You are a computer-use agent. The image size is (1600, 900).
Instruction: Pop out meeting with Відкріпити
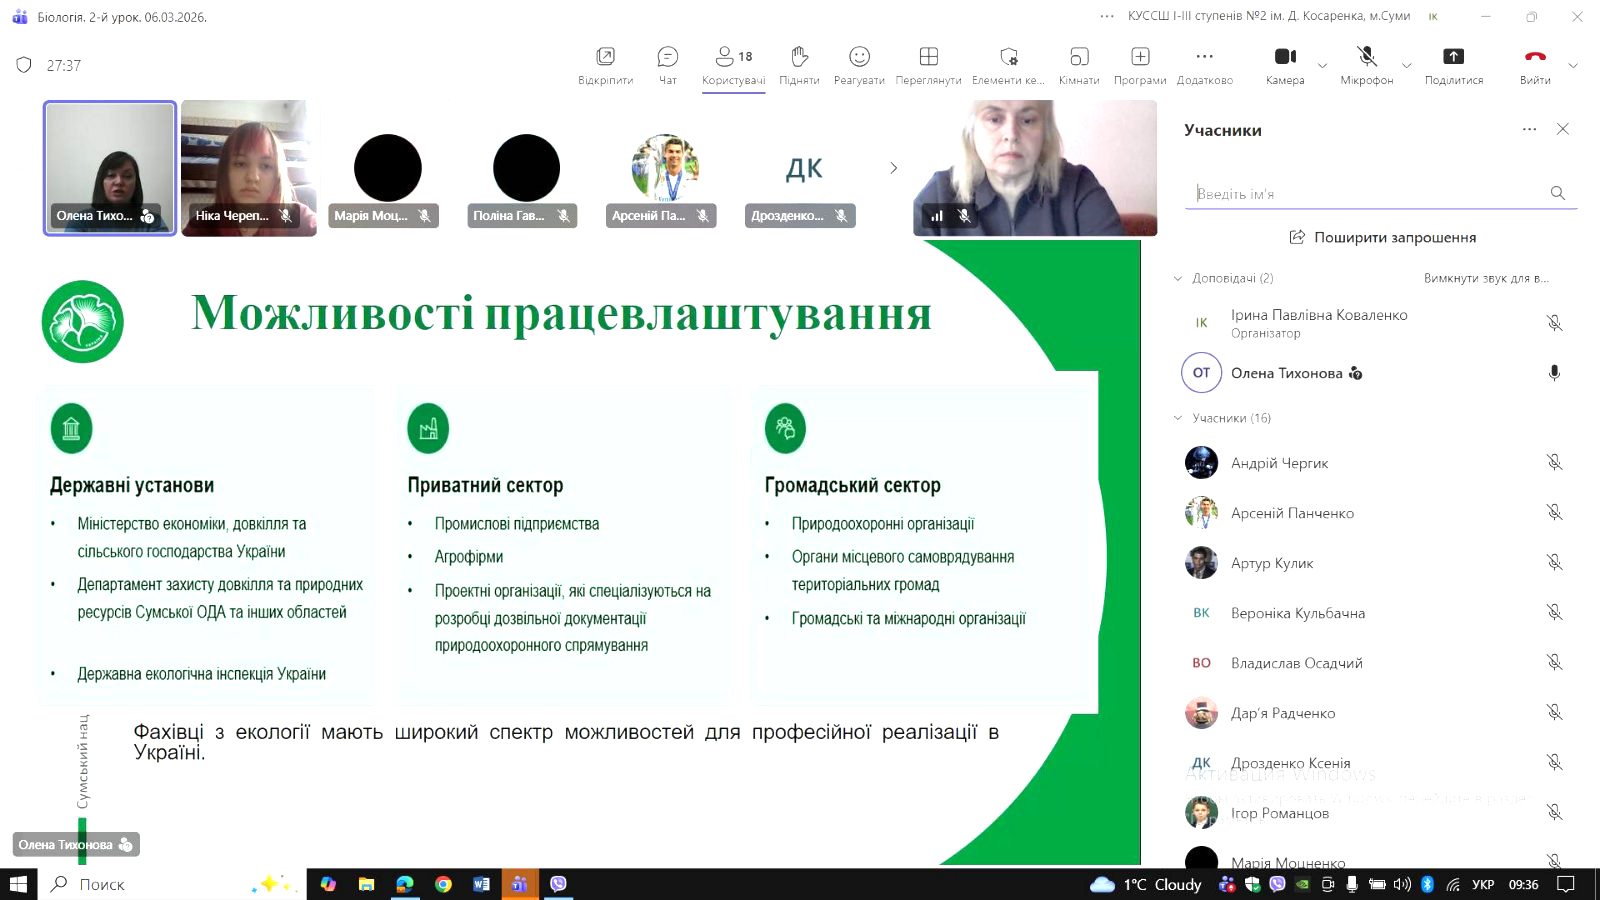[605, 64]
